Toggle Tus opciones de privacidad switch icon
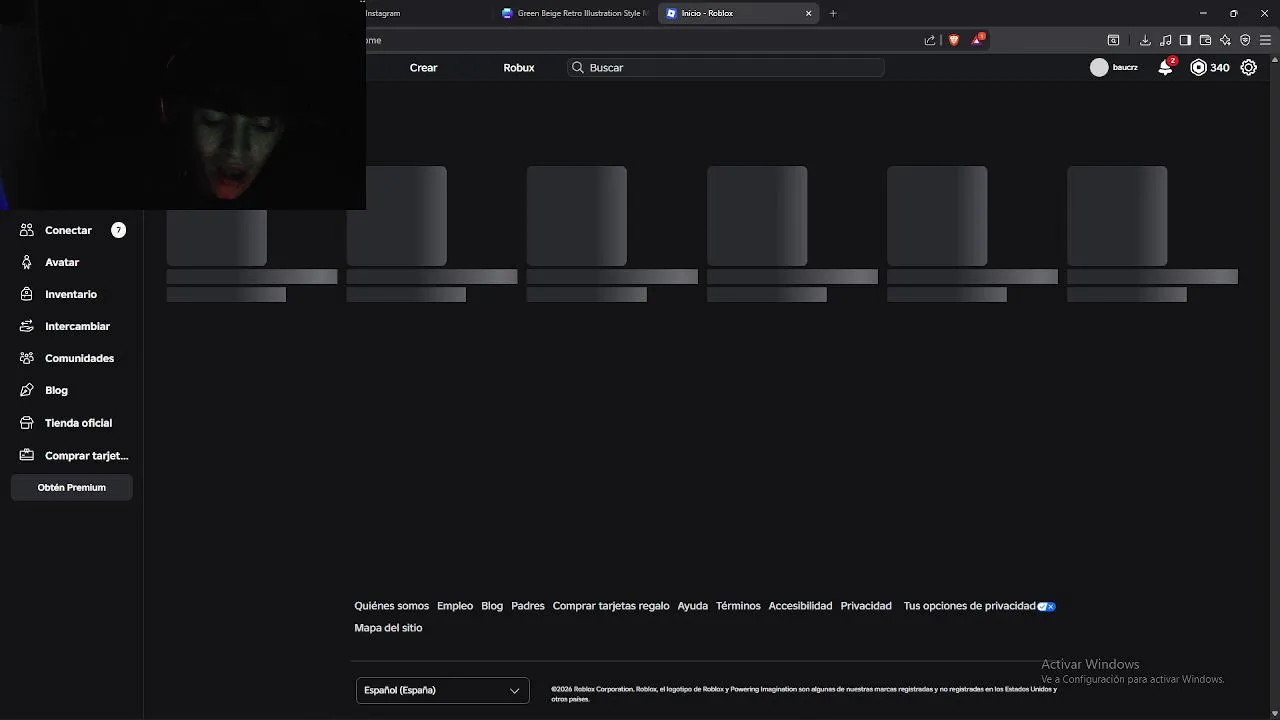The width and height of the screenshot is (1280, 720). tap(1046, 606)
